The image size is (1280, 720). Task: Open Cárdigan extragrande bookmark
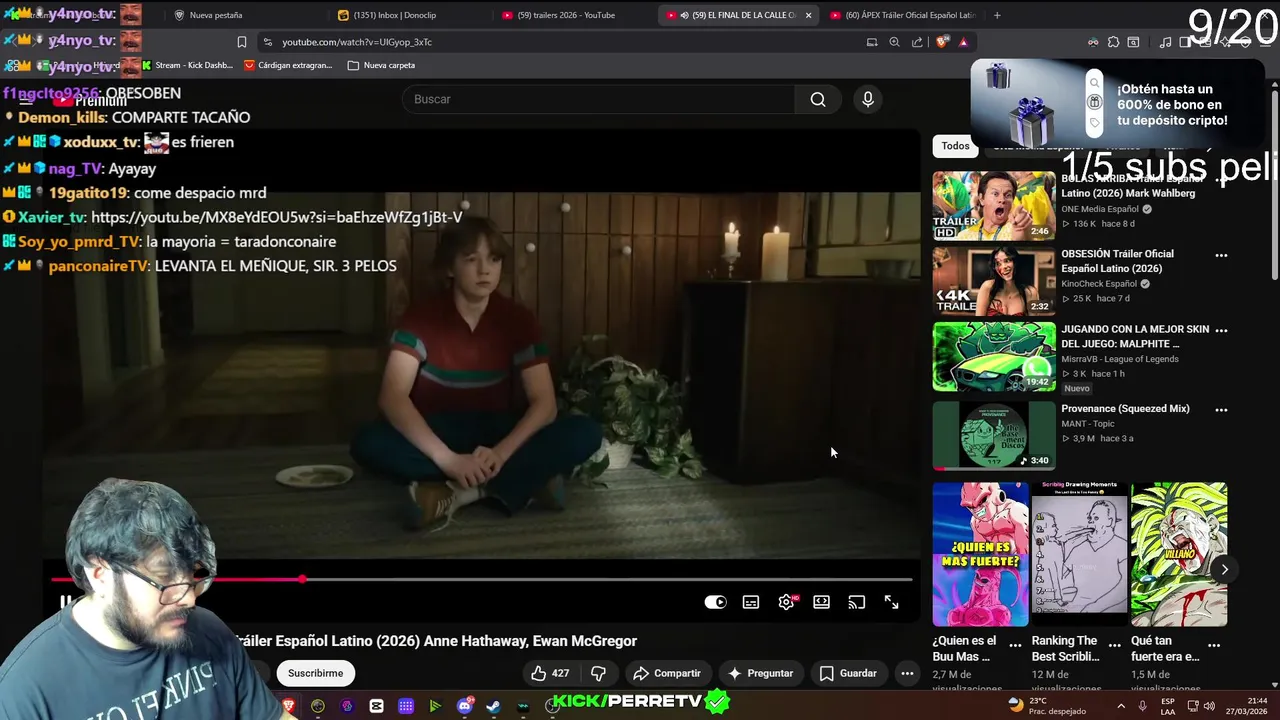[288, 65]
